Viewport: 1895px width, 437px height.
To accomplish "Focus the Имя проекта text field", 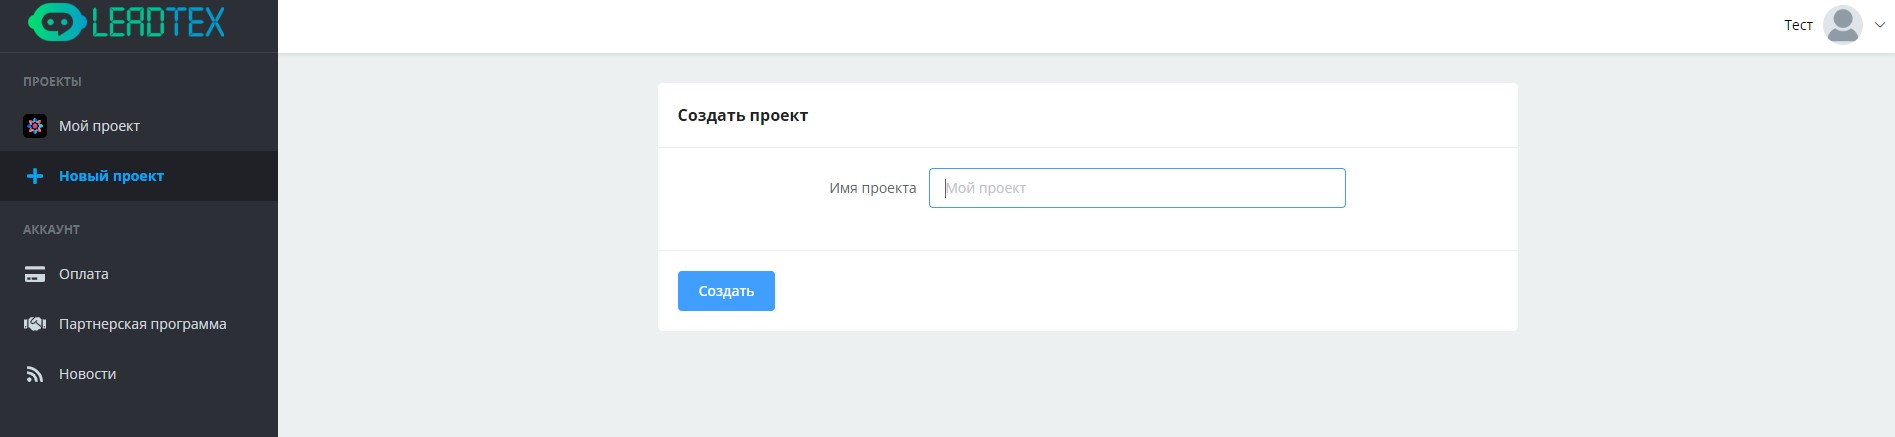I will coord(1137,188).
